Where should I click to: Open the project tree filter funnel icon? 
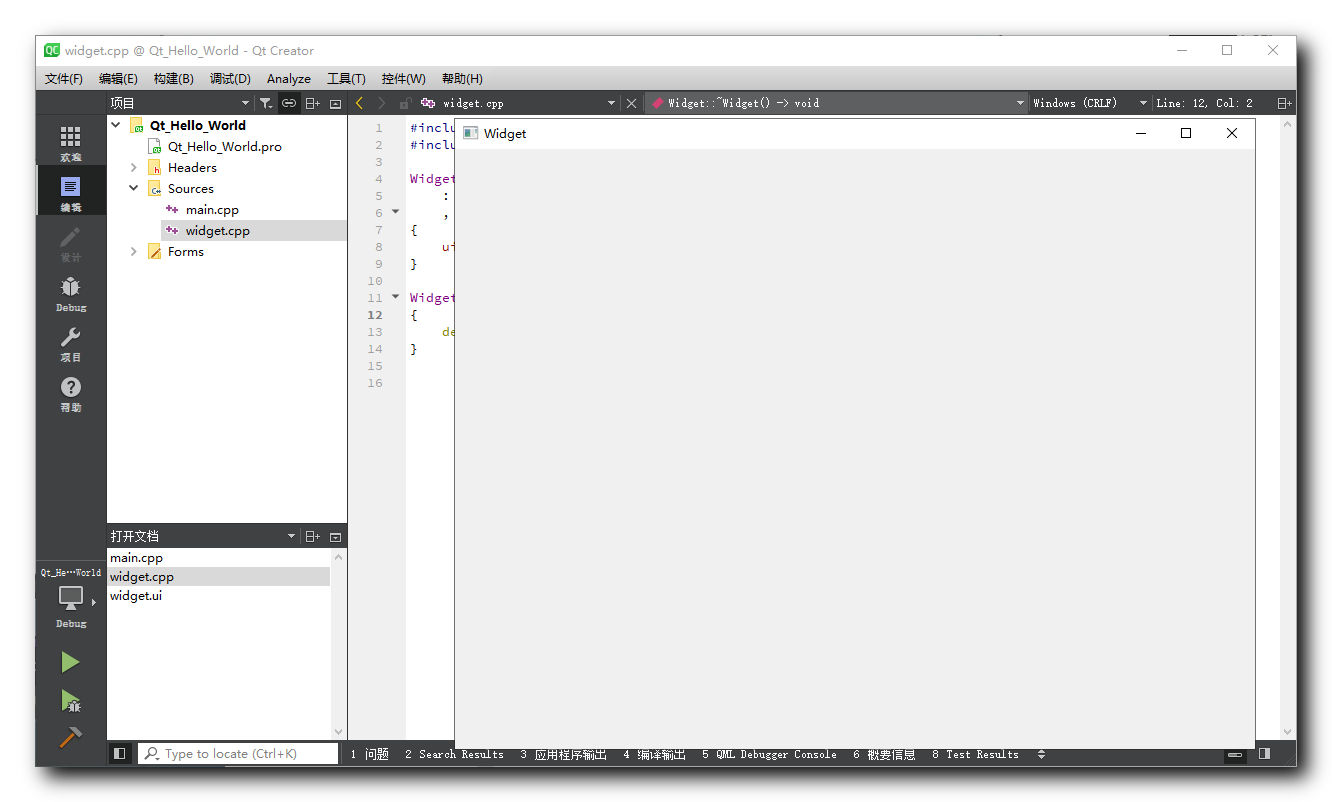[x=265, y=103]
